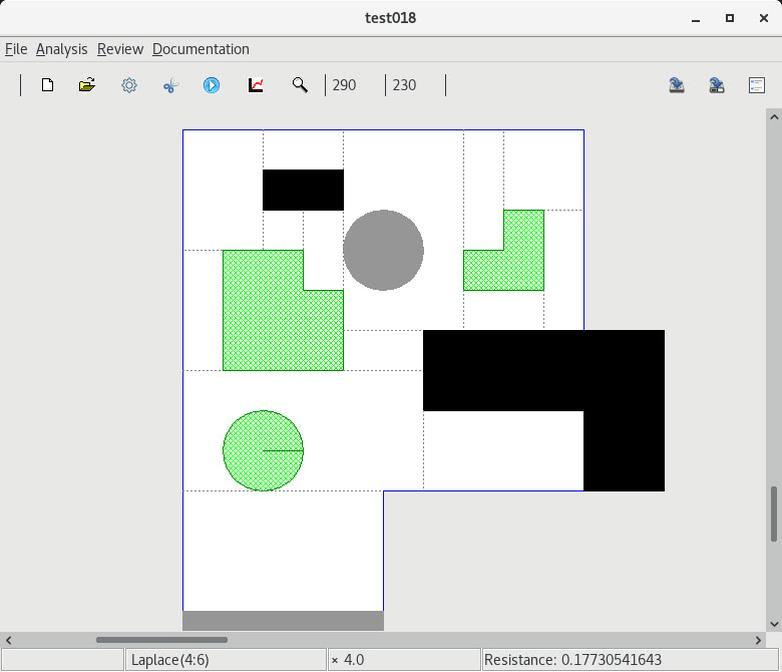Open the Documentation menu
Viewport: 782px width, 672px height.
pyautogui.click(x=200, y=49)
